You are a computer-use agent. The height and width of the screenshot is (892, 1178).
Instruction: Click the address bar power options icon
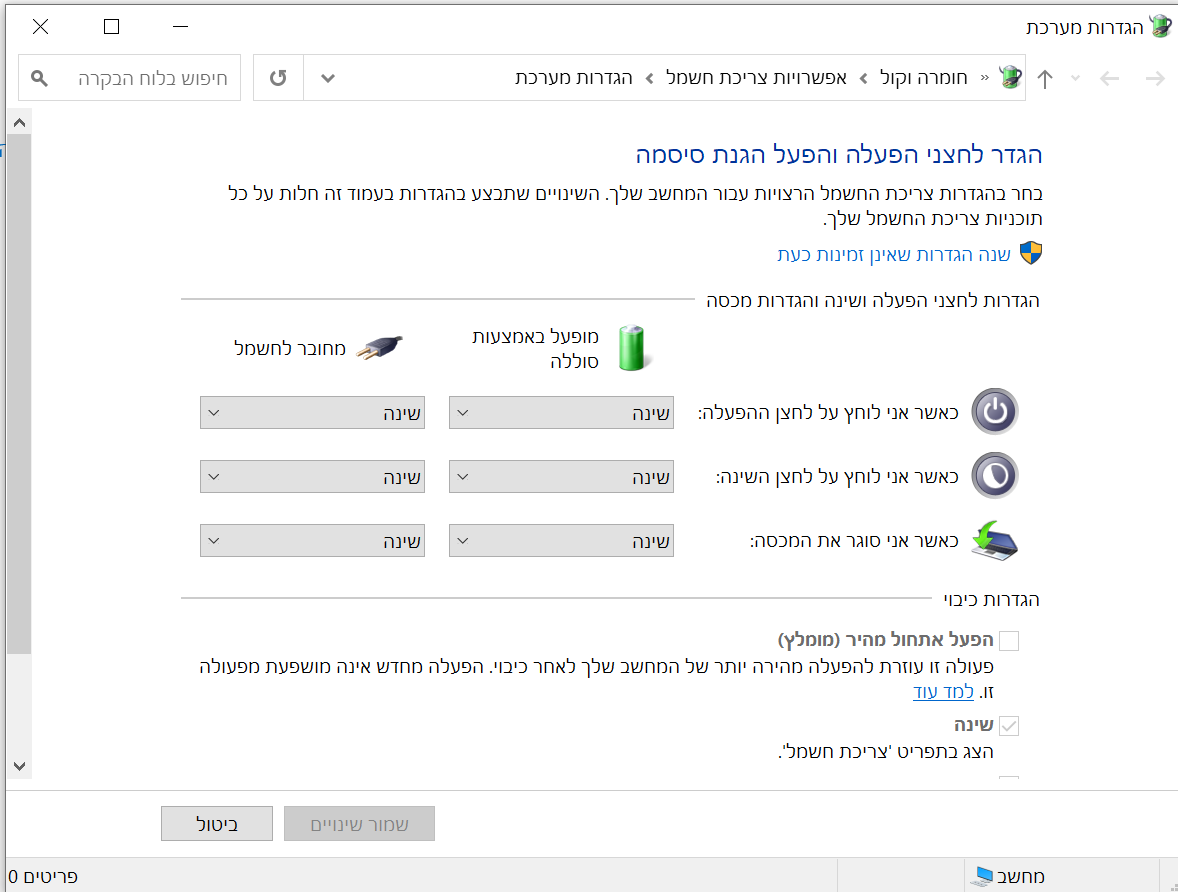(1010, 77)
